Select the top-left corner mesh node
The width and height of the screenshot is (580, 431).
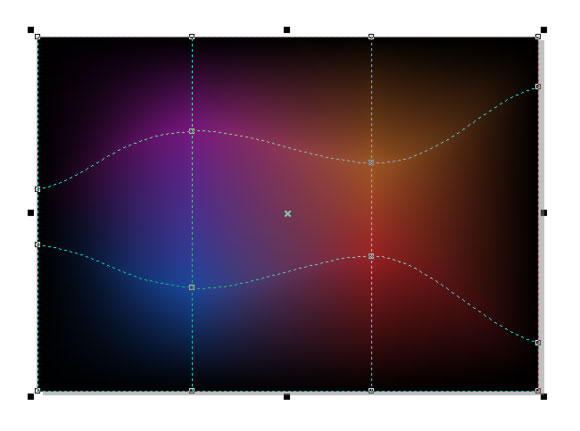(37, 37)
